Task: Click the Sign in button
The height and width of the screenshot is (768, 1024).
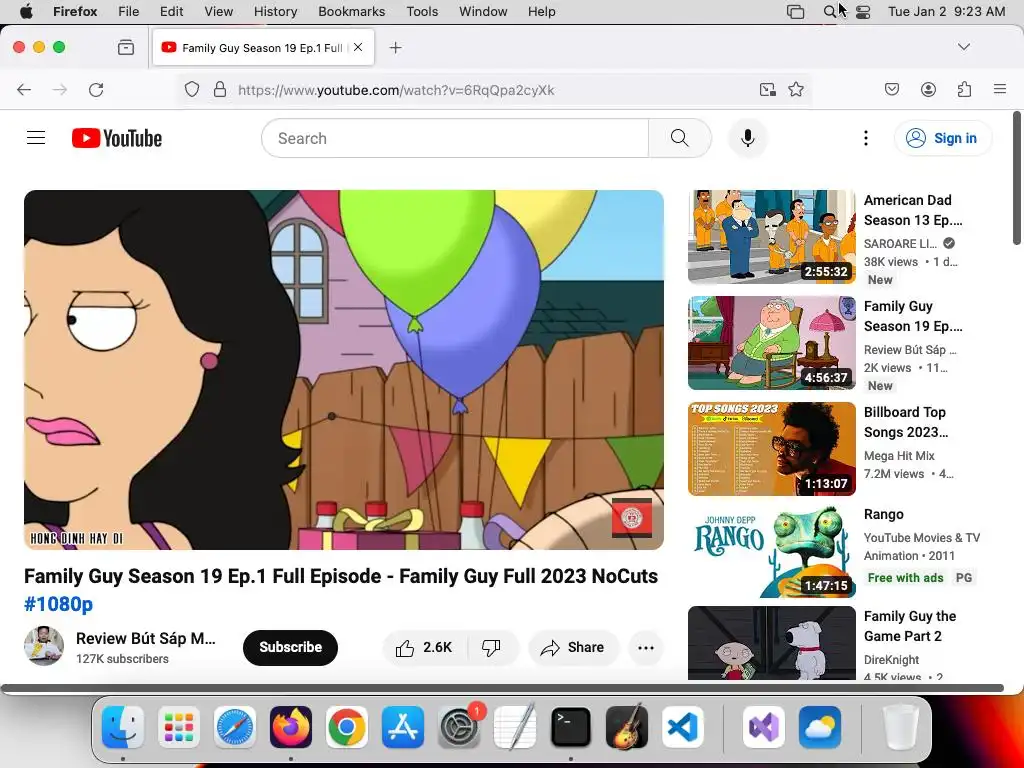Action: [942, 138]
